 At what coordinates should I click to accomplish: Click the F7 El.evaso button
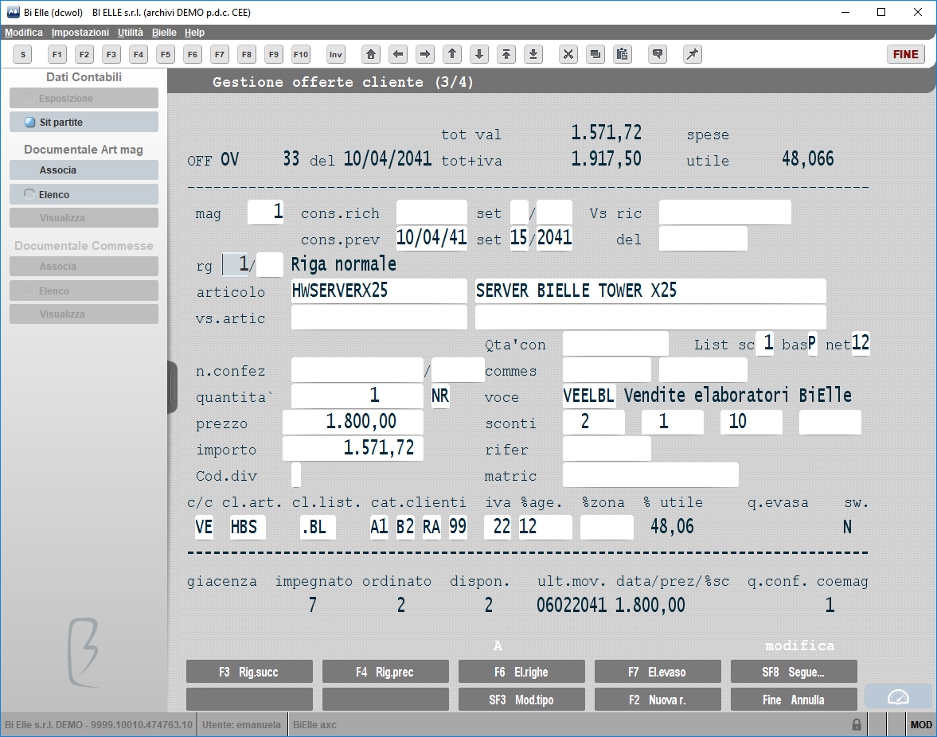point(658,672)
